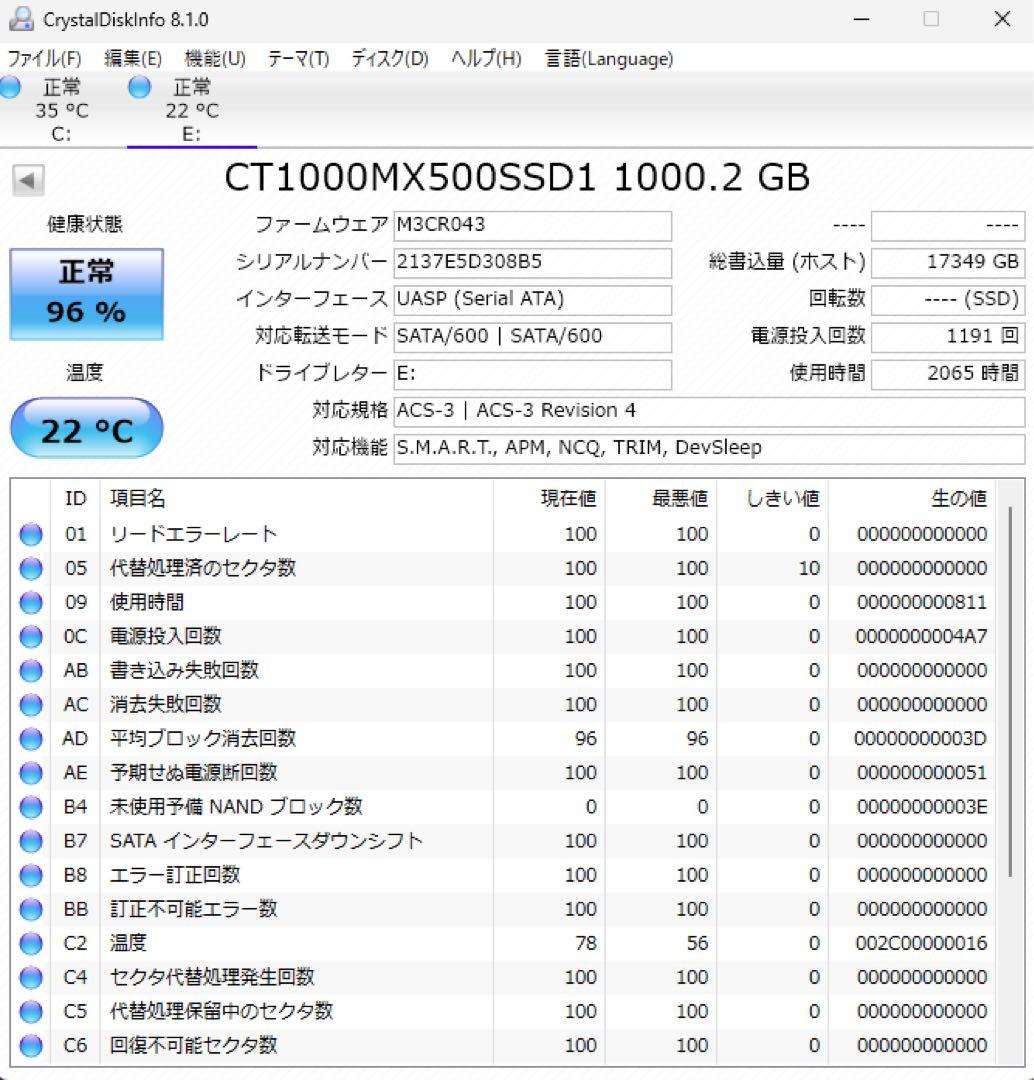Click the blue status circle above C: drive

pos(10,87)
